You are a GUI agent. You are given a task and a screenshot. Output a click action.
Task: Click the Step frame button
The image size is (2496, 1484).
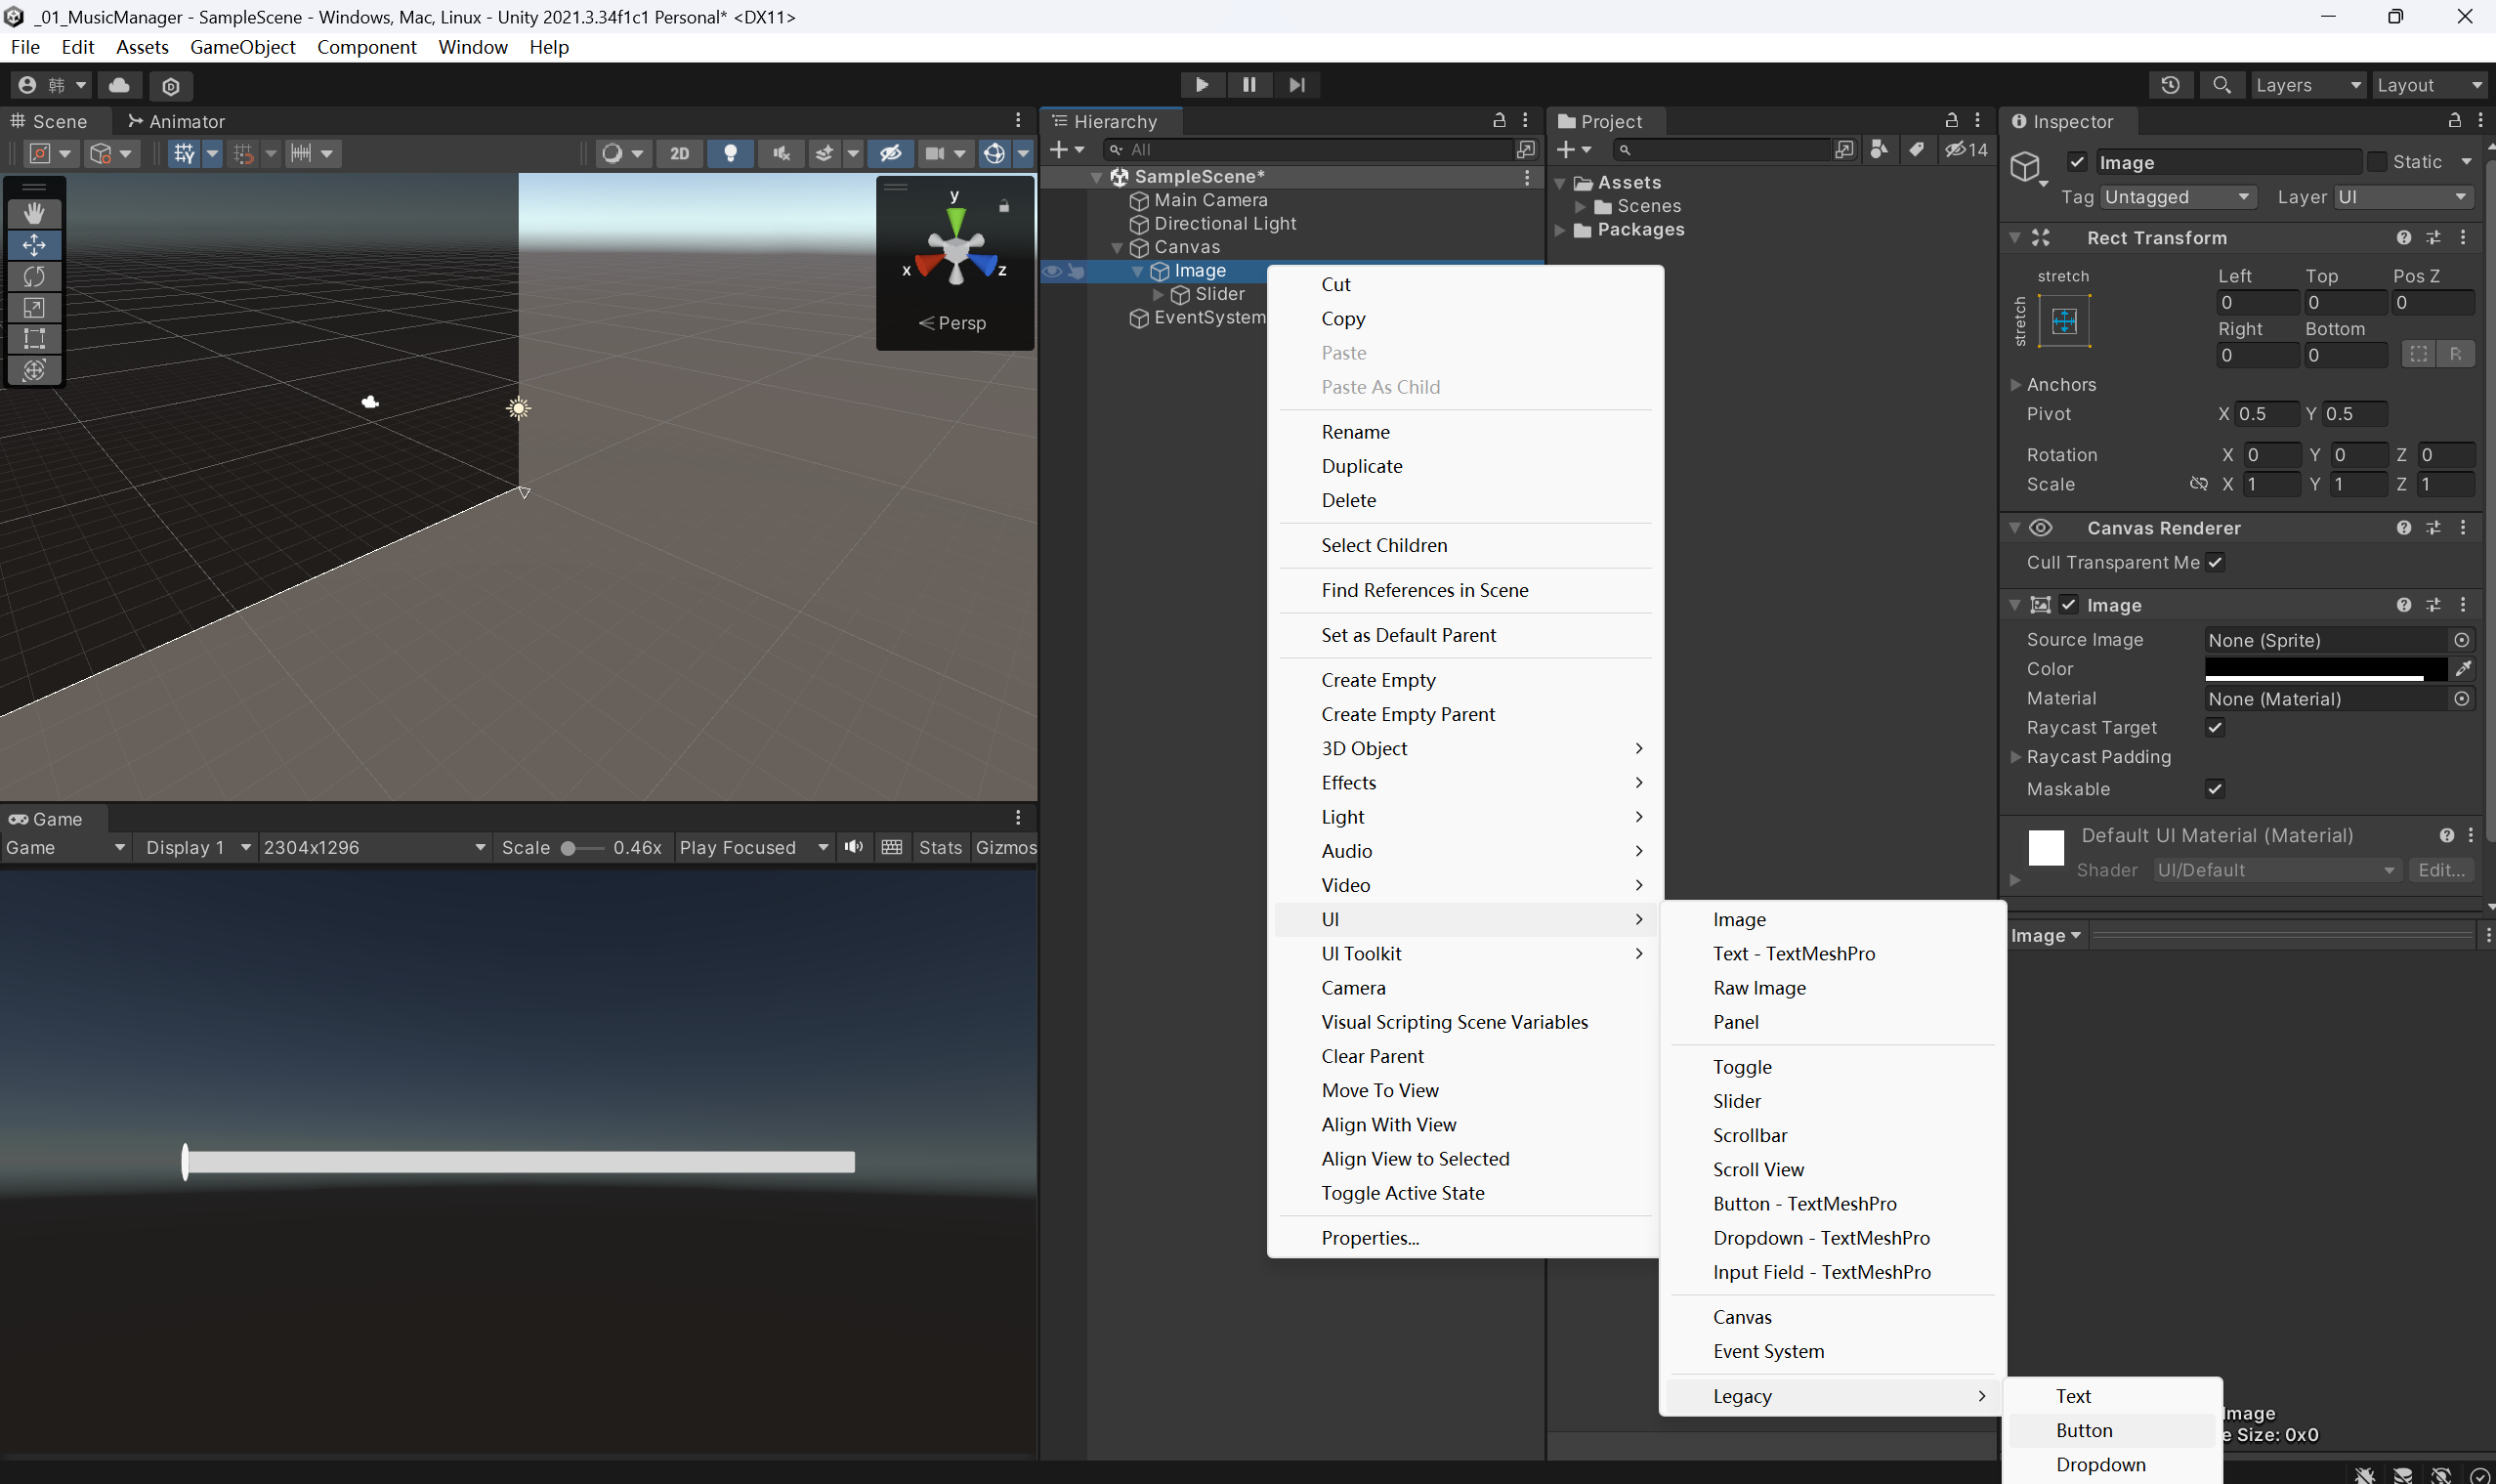coord(1297,85)
